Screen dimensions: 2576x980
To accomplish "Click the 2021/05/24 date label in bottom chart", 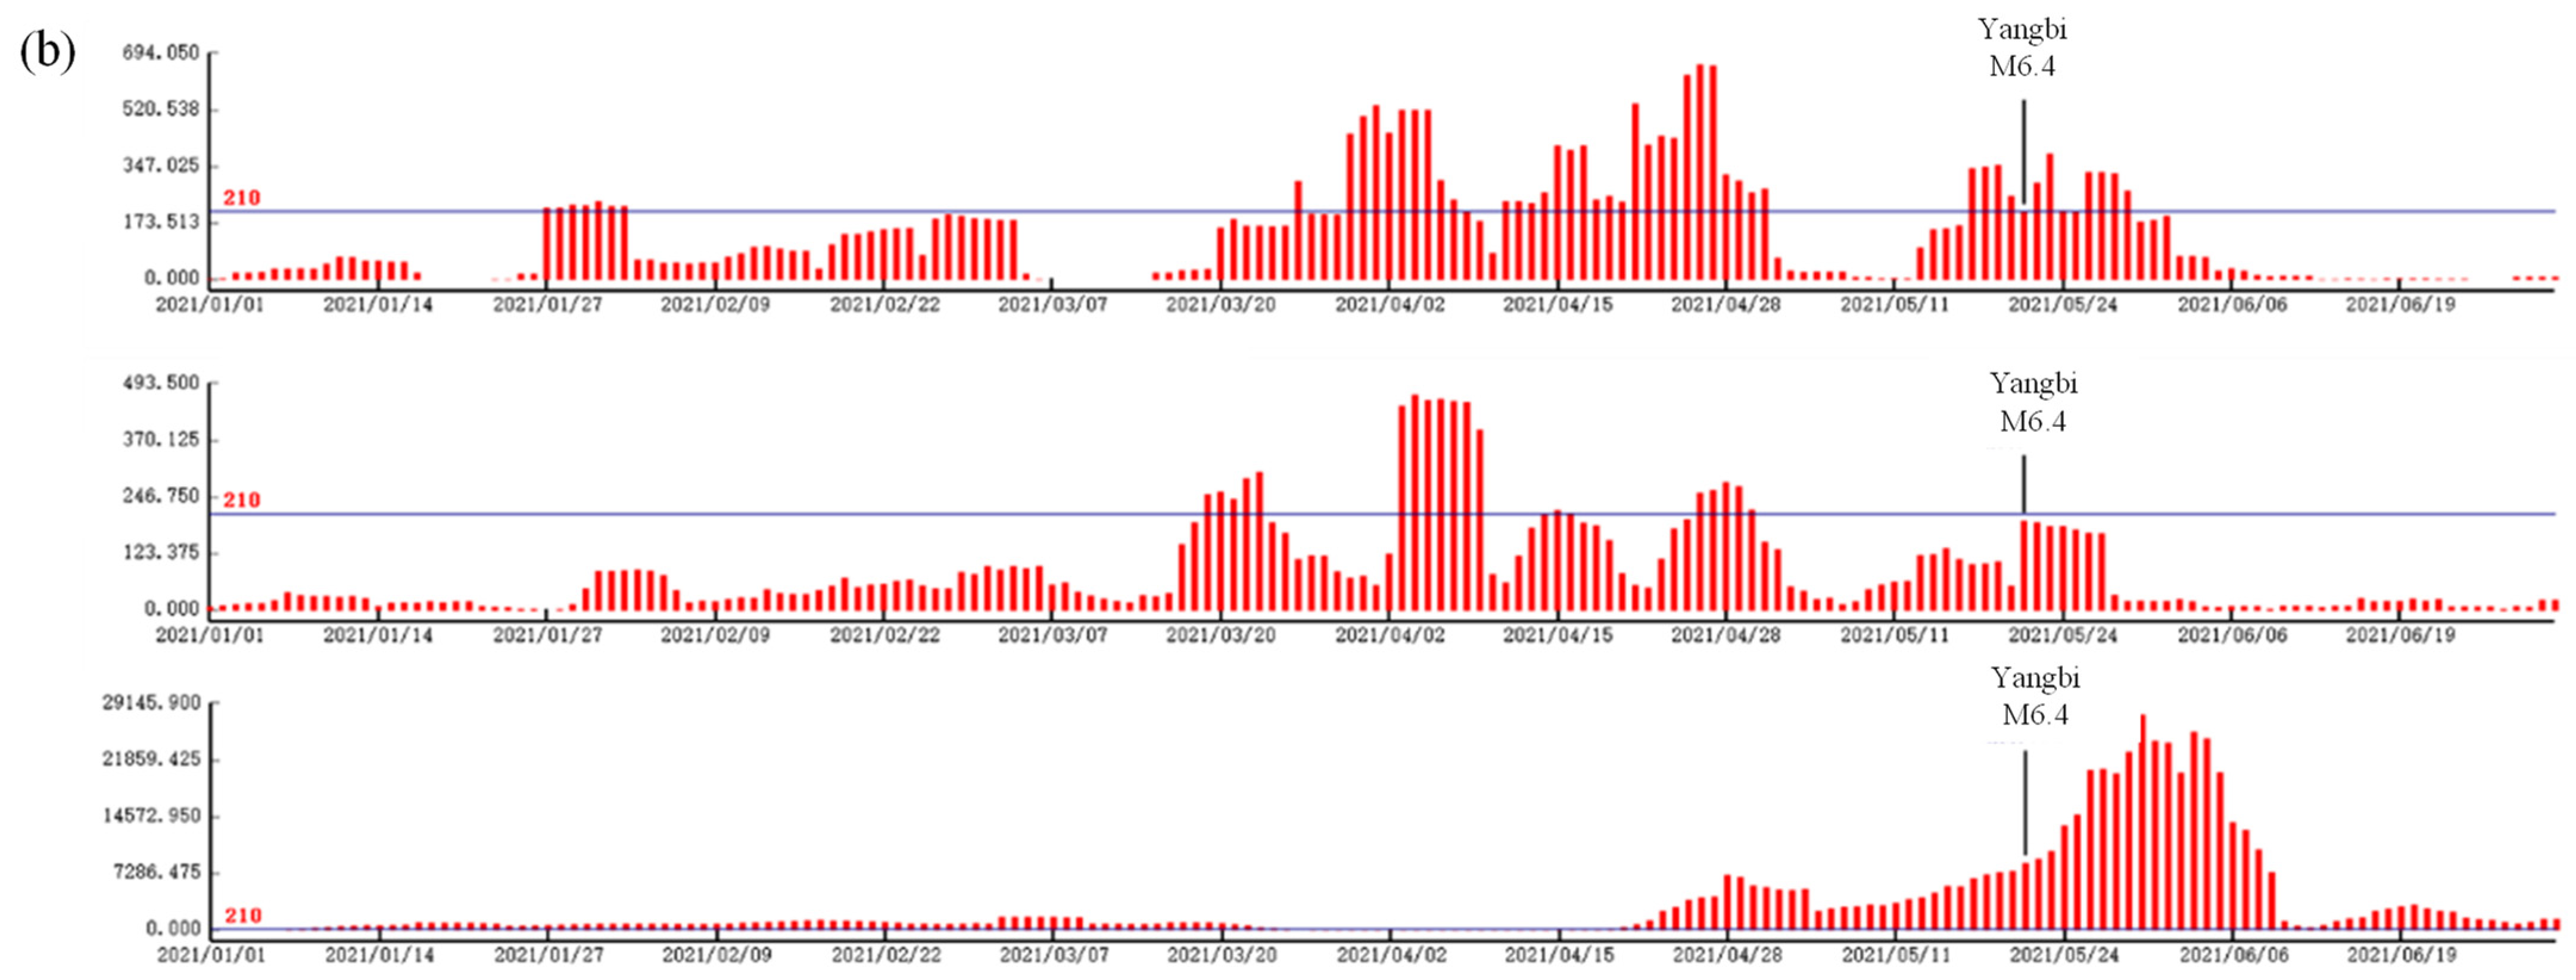I will (x=2063, y=955).
